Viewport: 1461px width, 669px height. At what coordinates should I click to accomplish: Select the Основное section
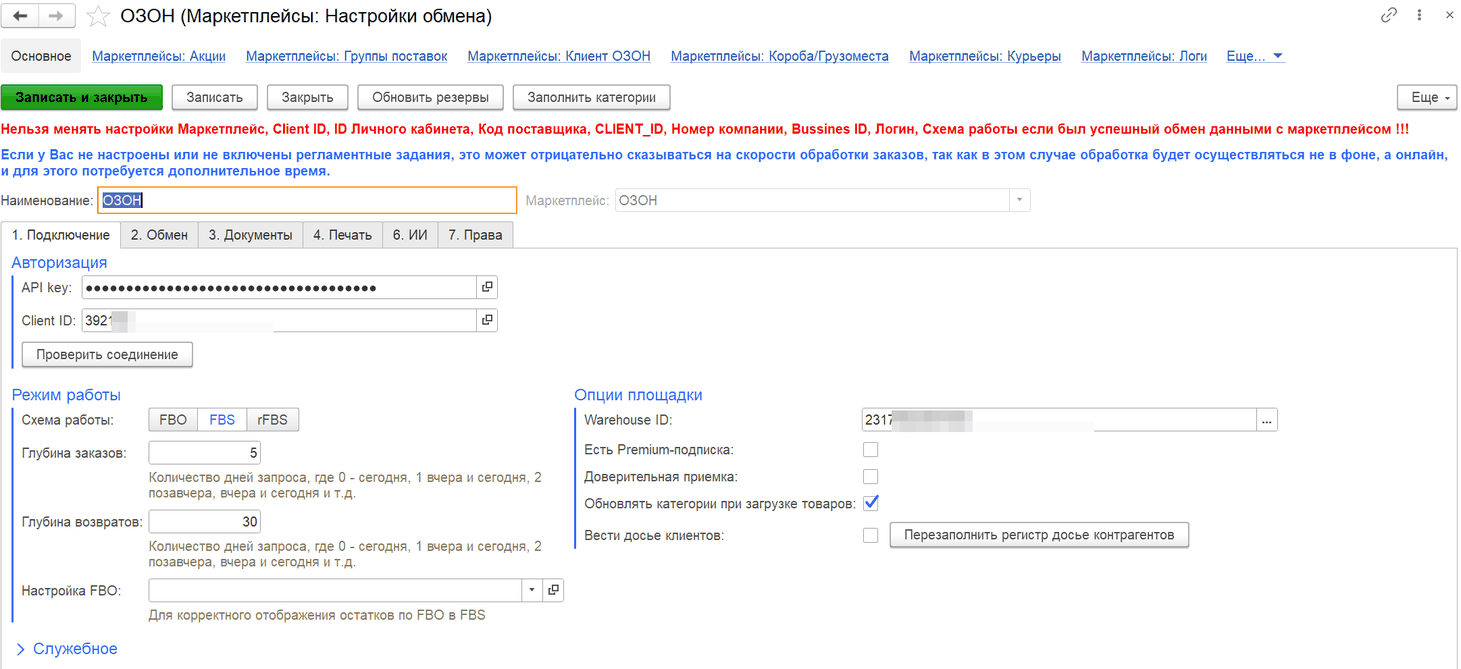tap(41, 56)
